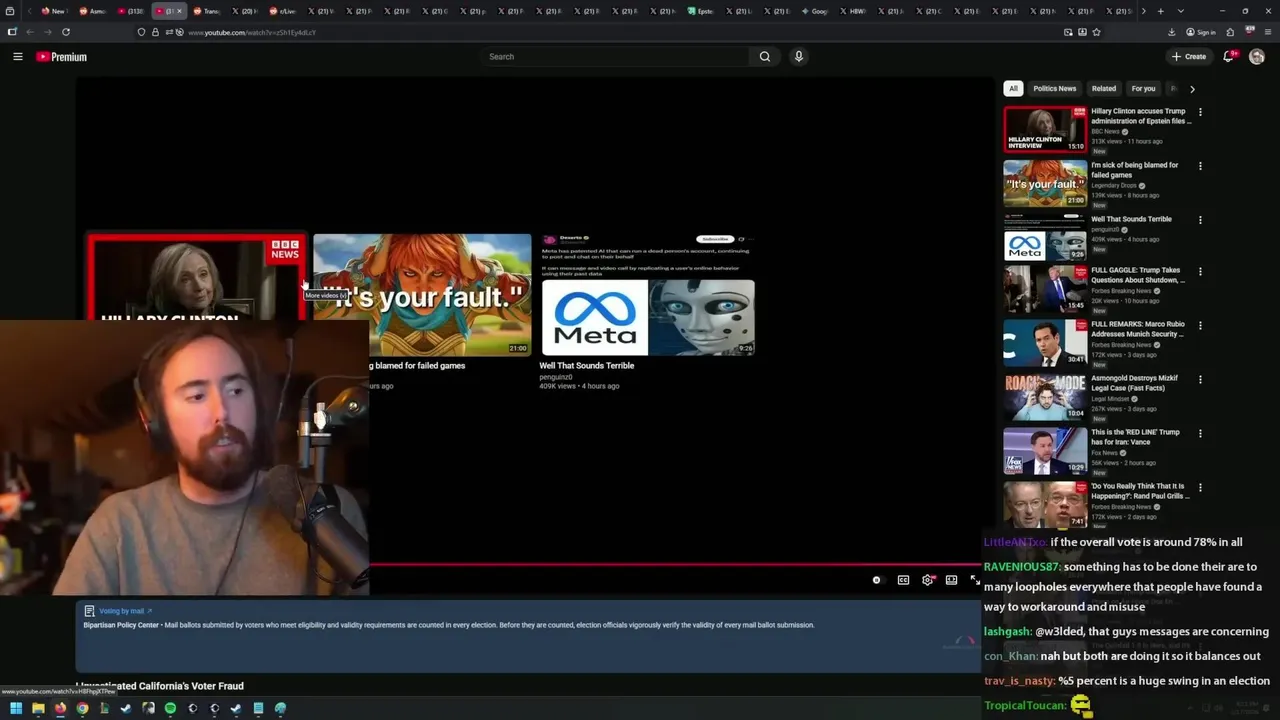
Task: Go to YouTube Premium home logo
Action: pyautogui.click(x=62, y=57)
